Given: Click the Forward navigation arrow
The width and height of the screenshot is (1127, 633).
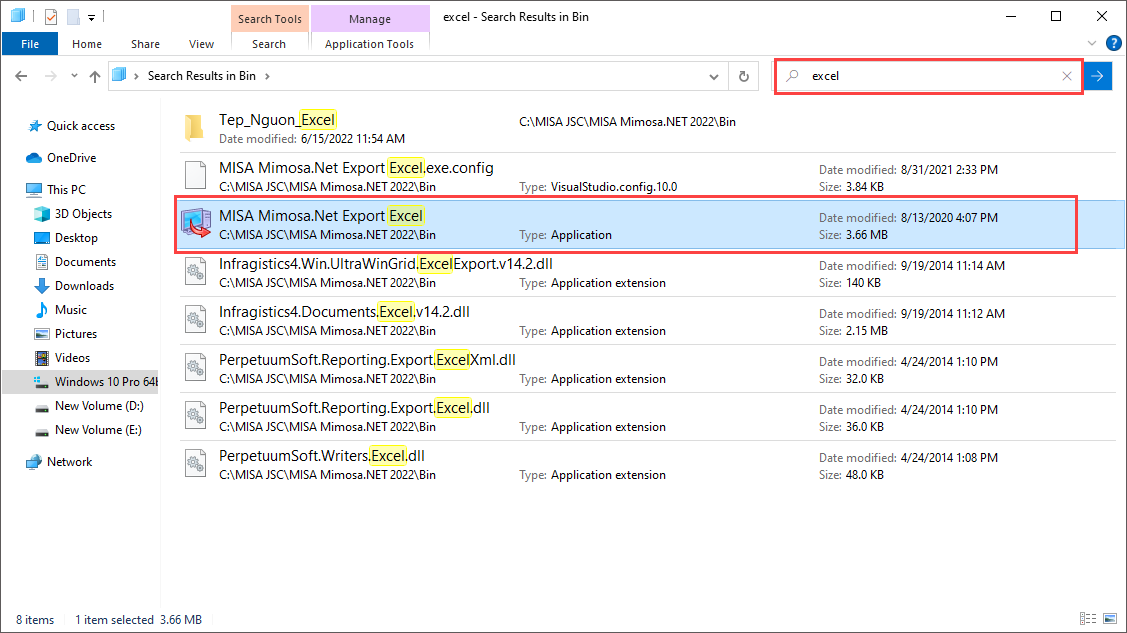Looking at the screenshot, I should (50, 76).
